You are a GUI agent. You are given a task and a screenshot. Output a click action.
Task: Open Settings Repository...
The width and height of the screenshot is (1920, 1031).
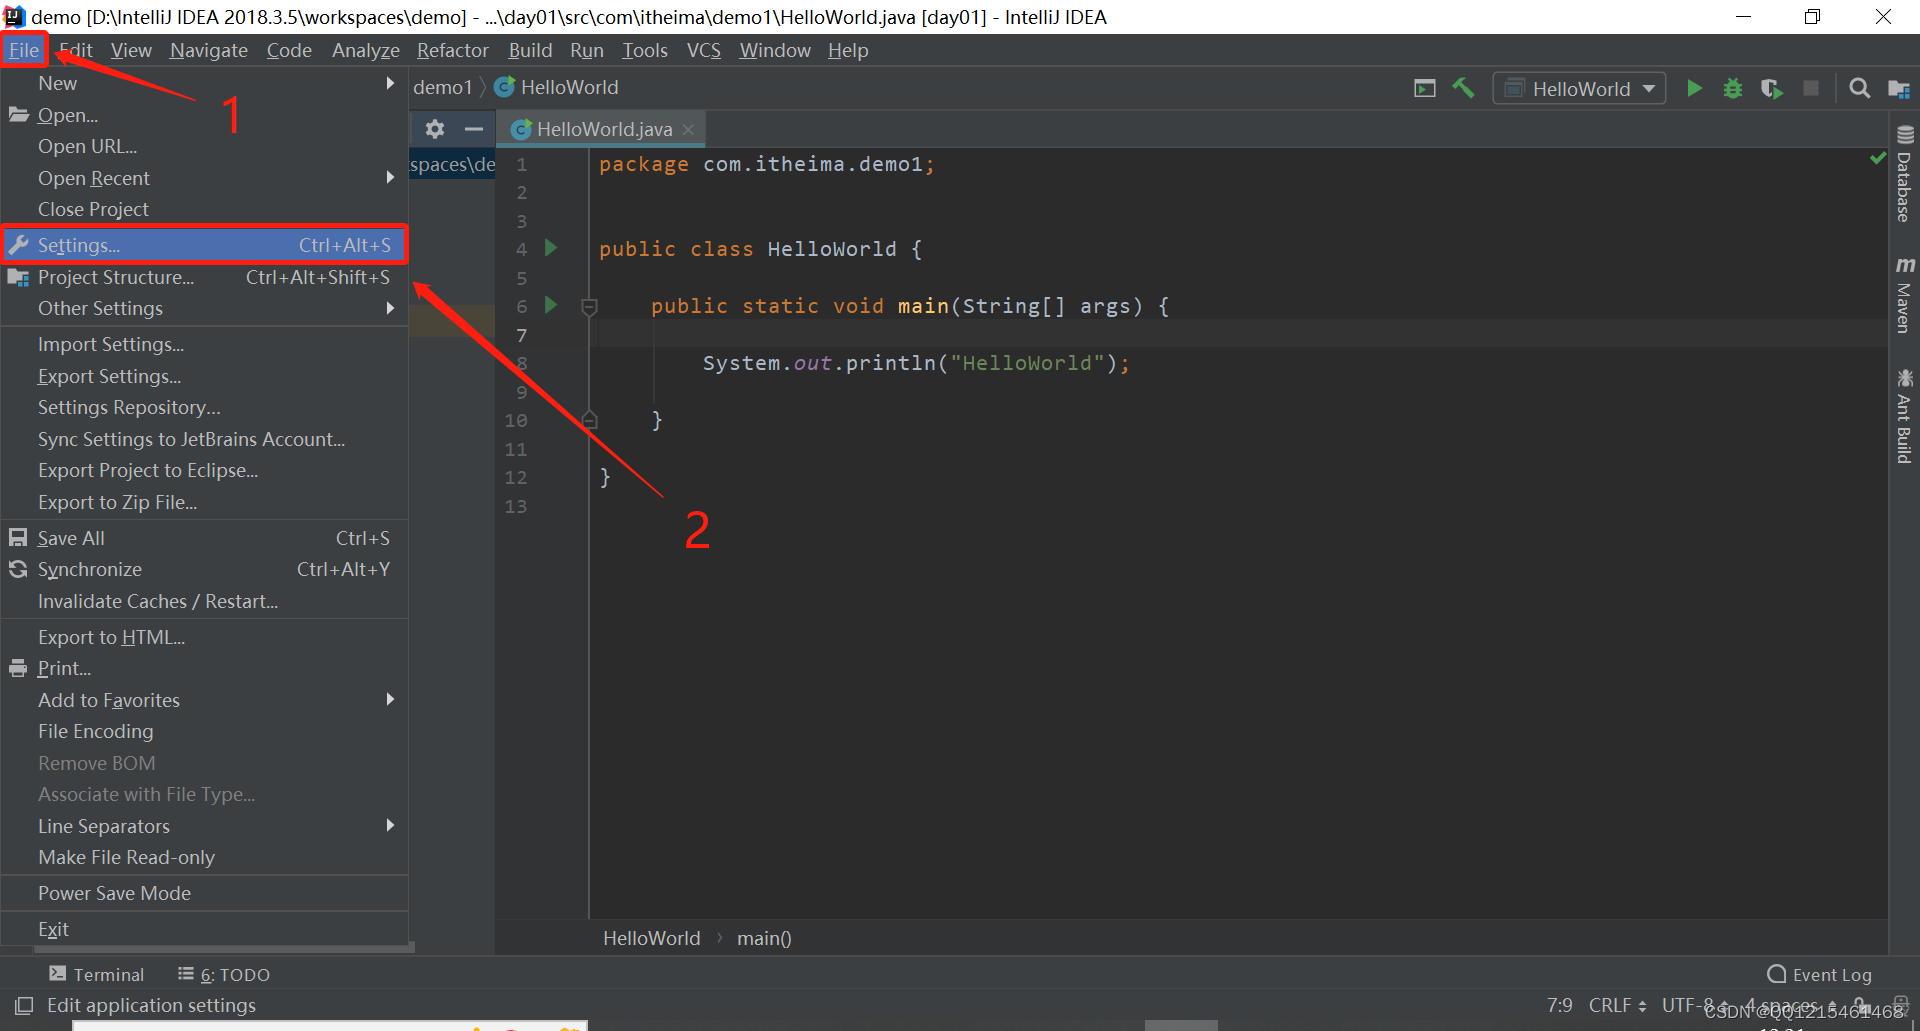point(204,407)
